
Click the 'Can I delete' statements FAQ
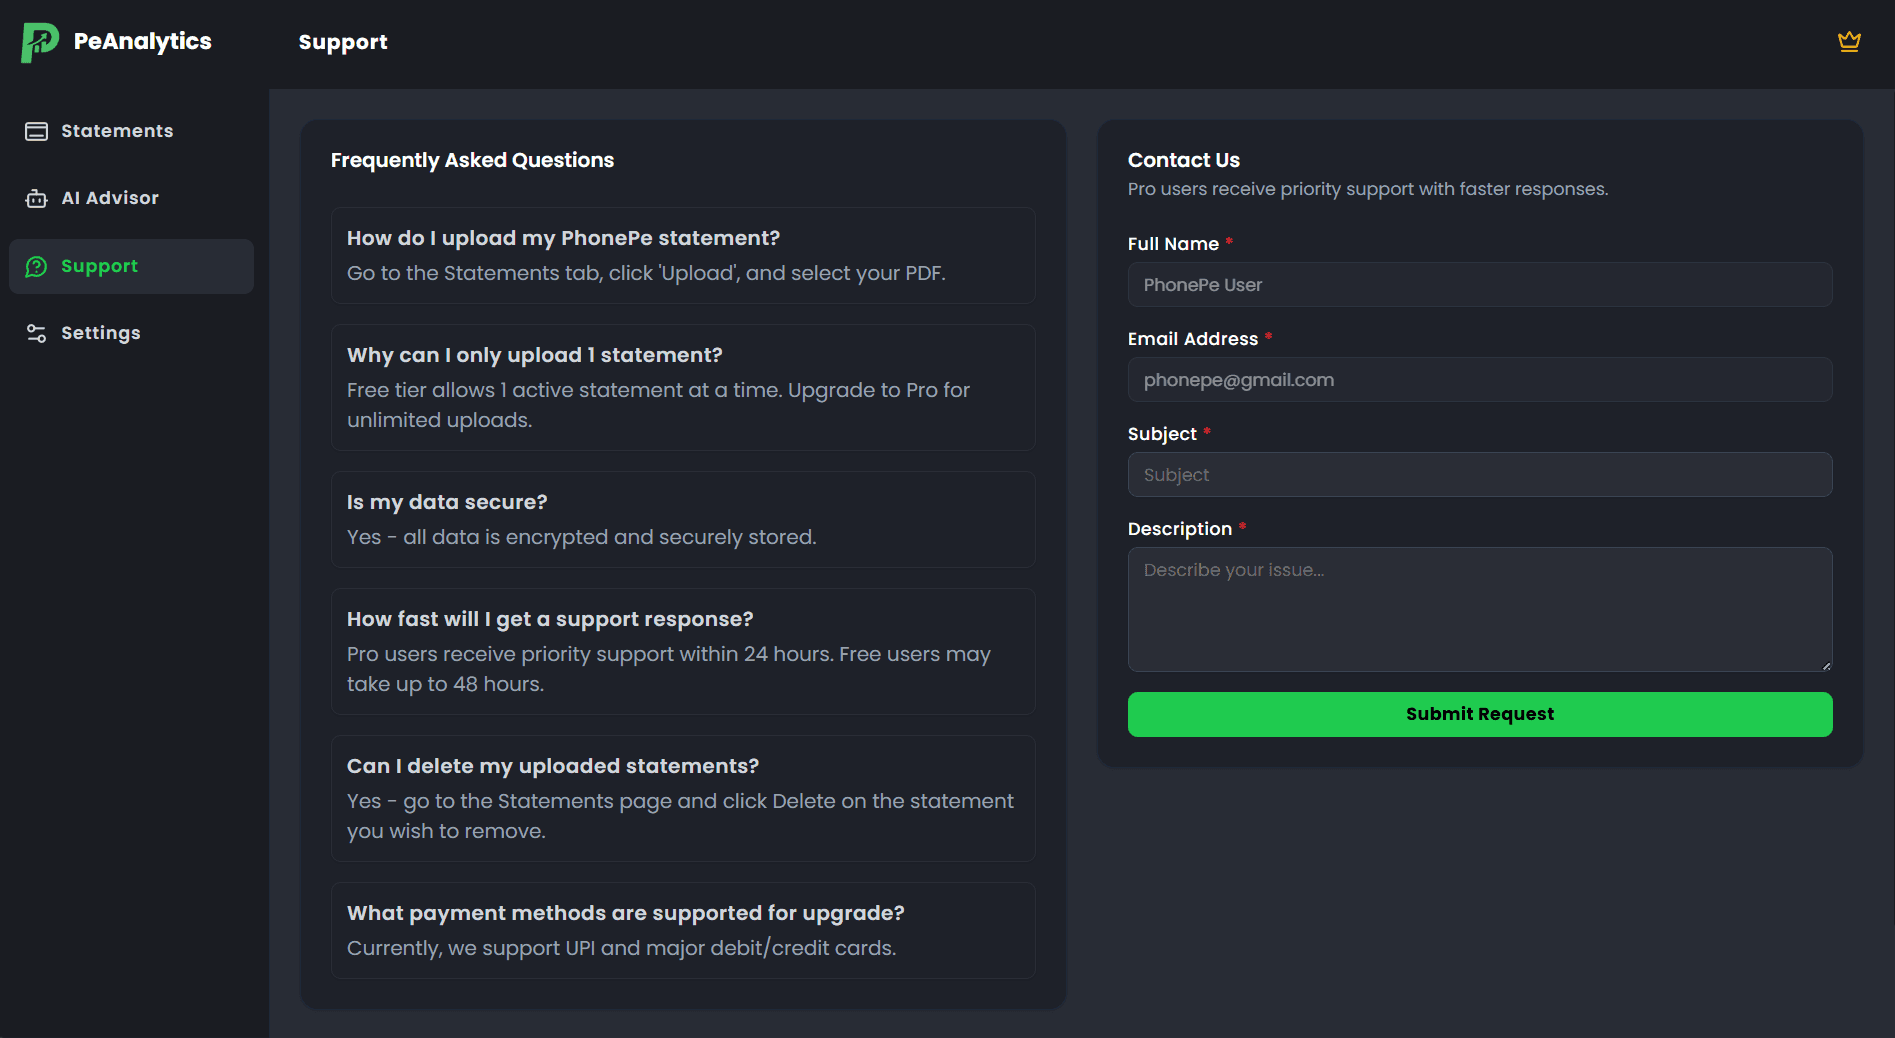683,798
